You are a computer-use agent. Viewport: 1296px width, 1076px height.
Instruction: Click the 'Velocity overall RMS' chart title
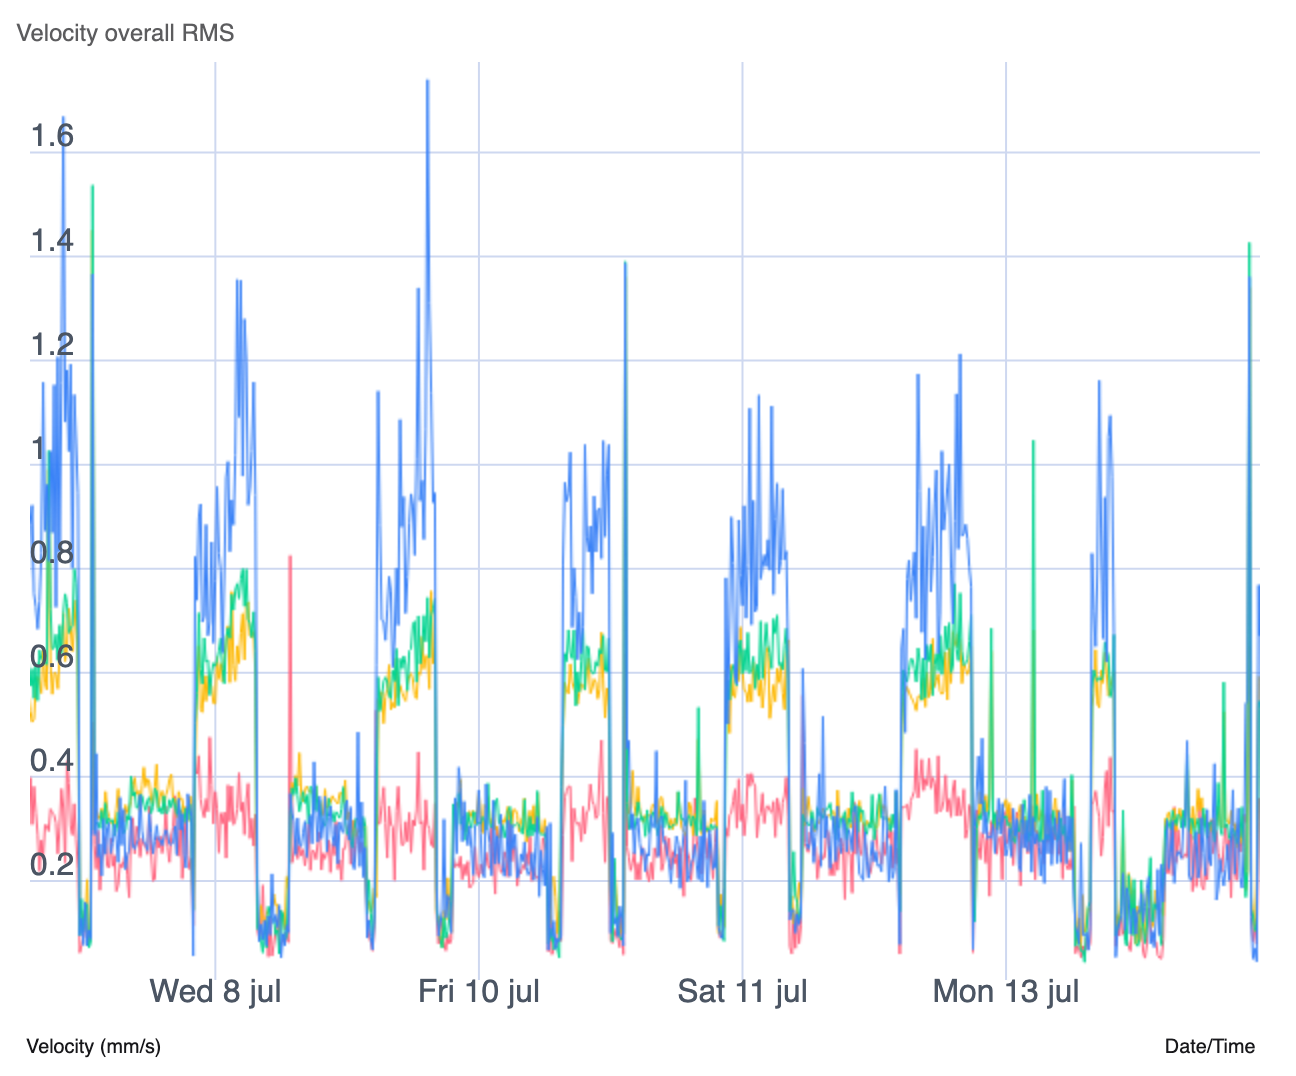pos(126,33)
